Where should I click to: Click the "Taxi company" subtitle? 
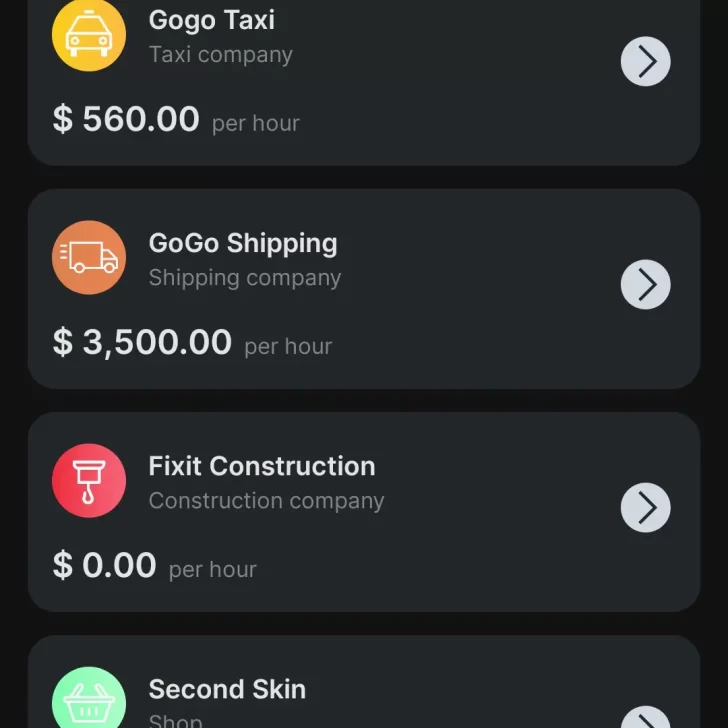coord(220,55)
